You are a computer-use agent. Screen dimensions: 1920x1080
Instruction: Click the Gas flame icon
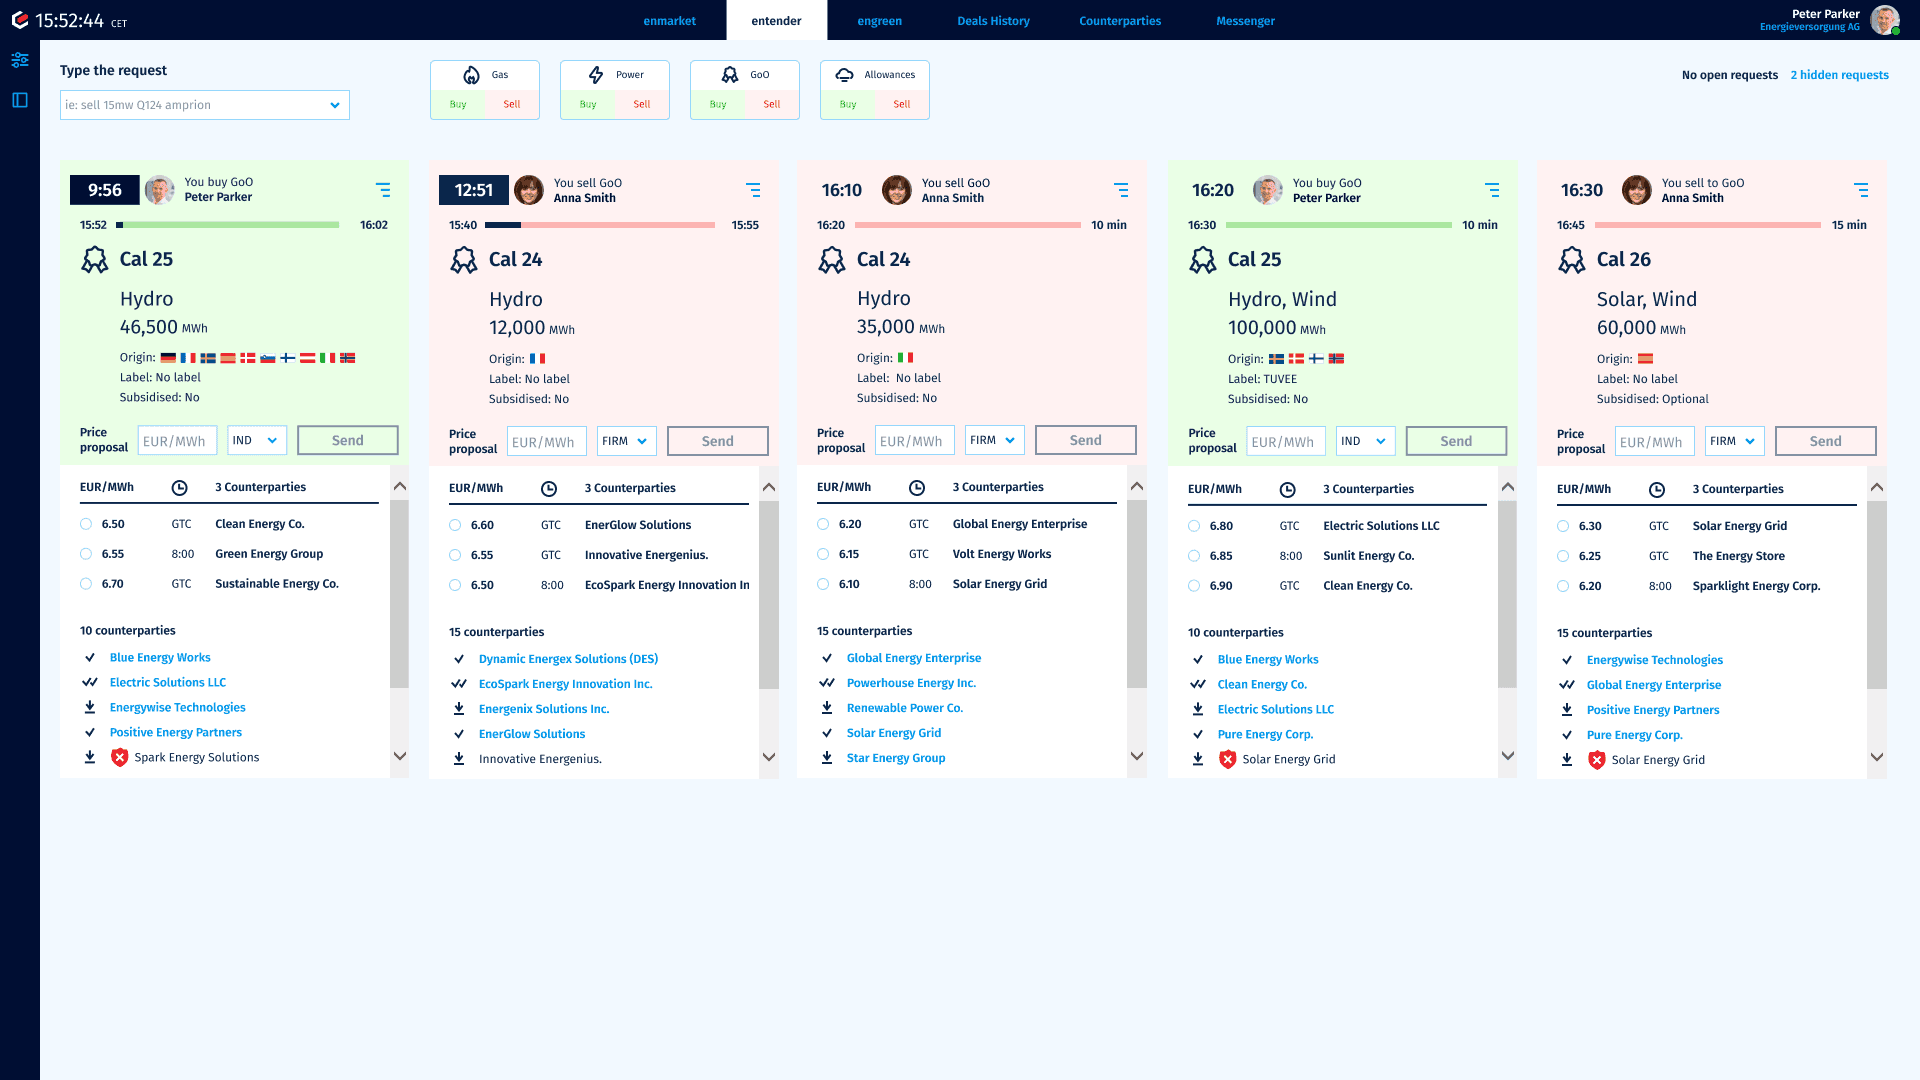[x=471, y=75]
